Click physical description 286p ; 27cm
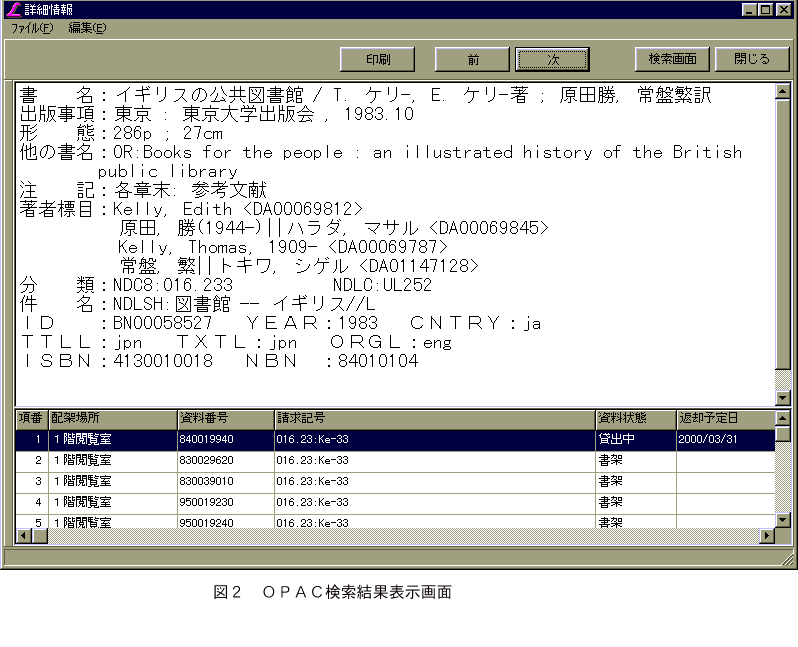Screen dimensions: 798x647 pyautogui.click(x=168, y=133)
